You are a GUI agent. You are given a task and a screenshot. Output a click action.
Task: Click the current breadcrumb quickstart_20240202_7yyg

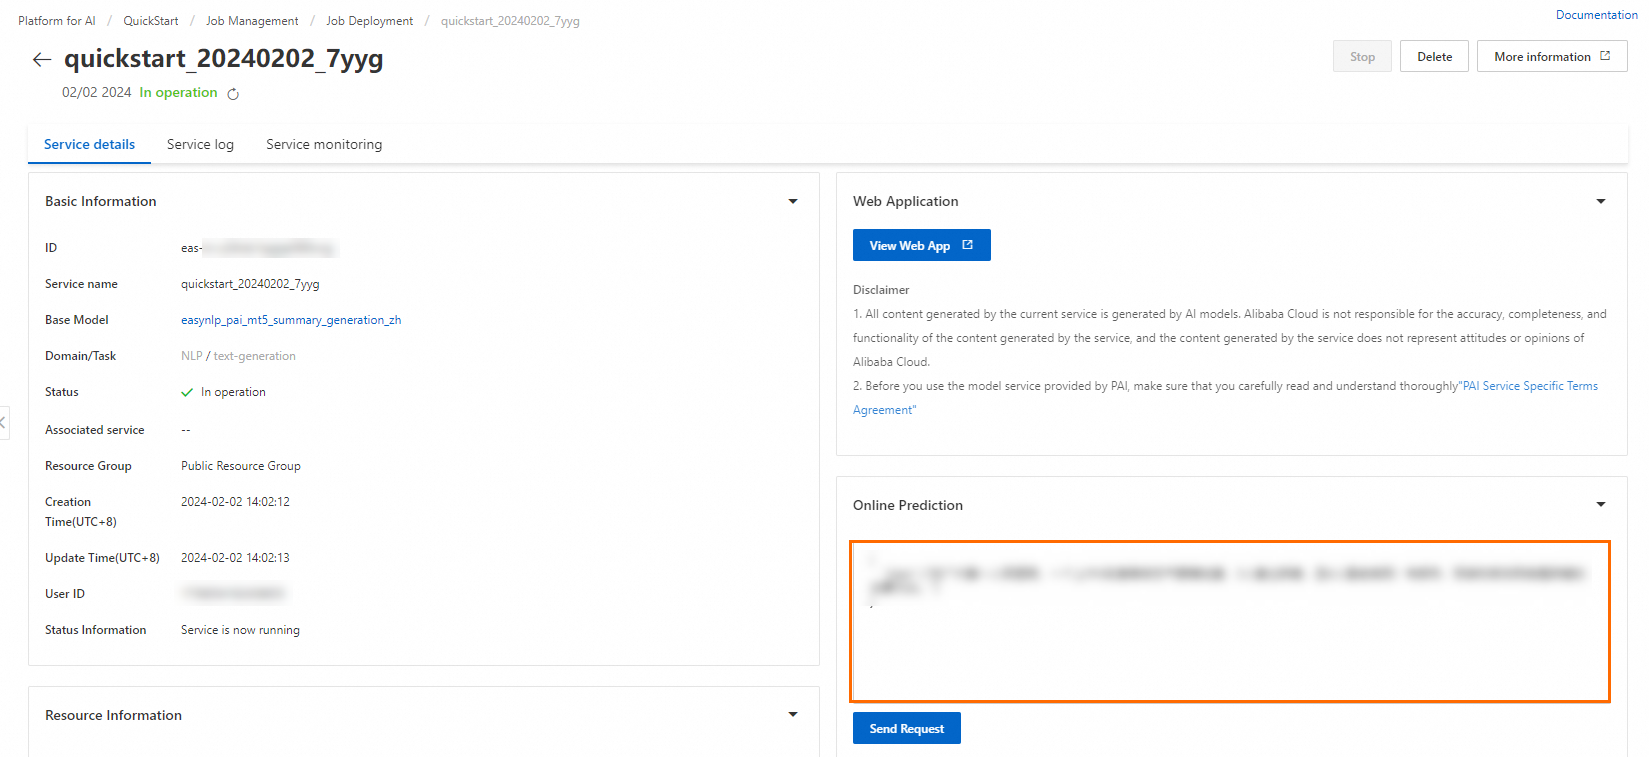coord(510,21)
